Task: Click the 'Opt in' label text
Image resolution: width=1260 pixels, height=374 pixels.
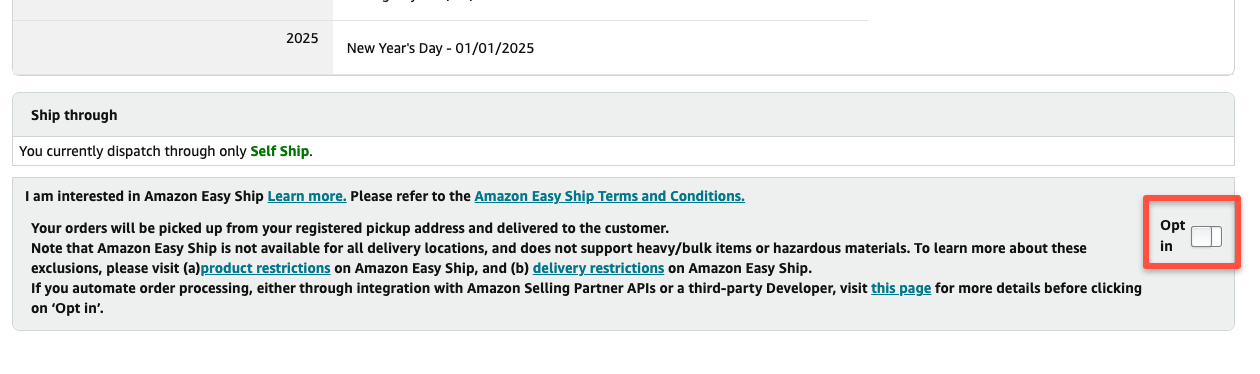Action: [x=1172, y=235]
